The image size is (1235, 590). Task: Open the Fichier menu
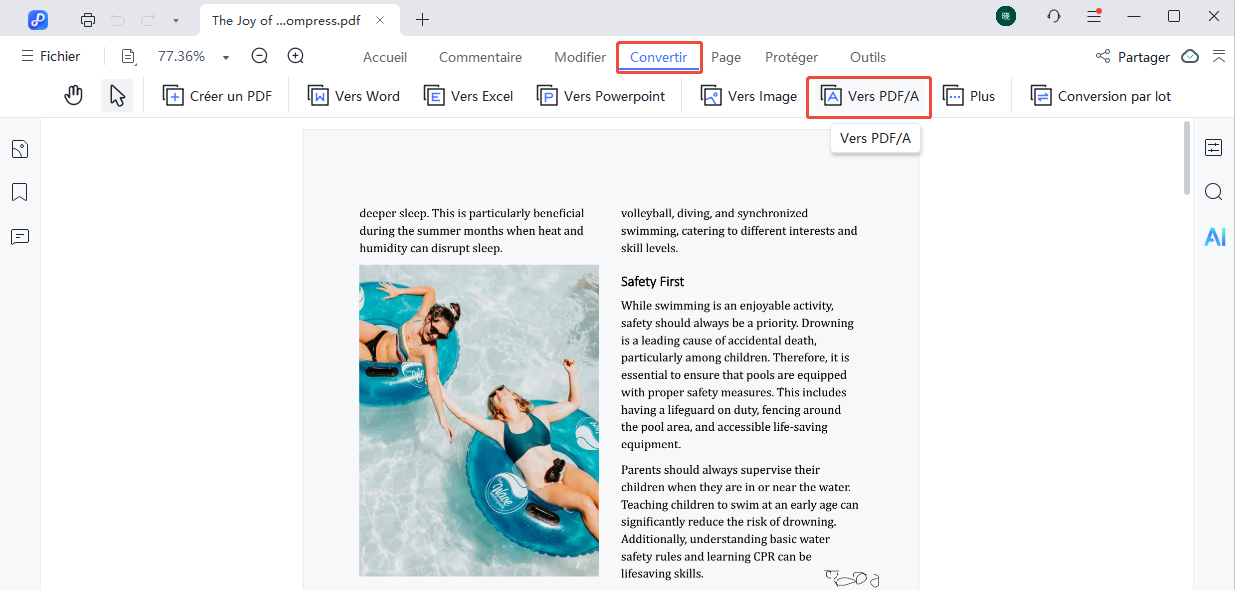click(x=51, y=56)
